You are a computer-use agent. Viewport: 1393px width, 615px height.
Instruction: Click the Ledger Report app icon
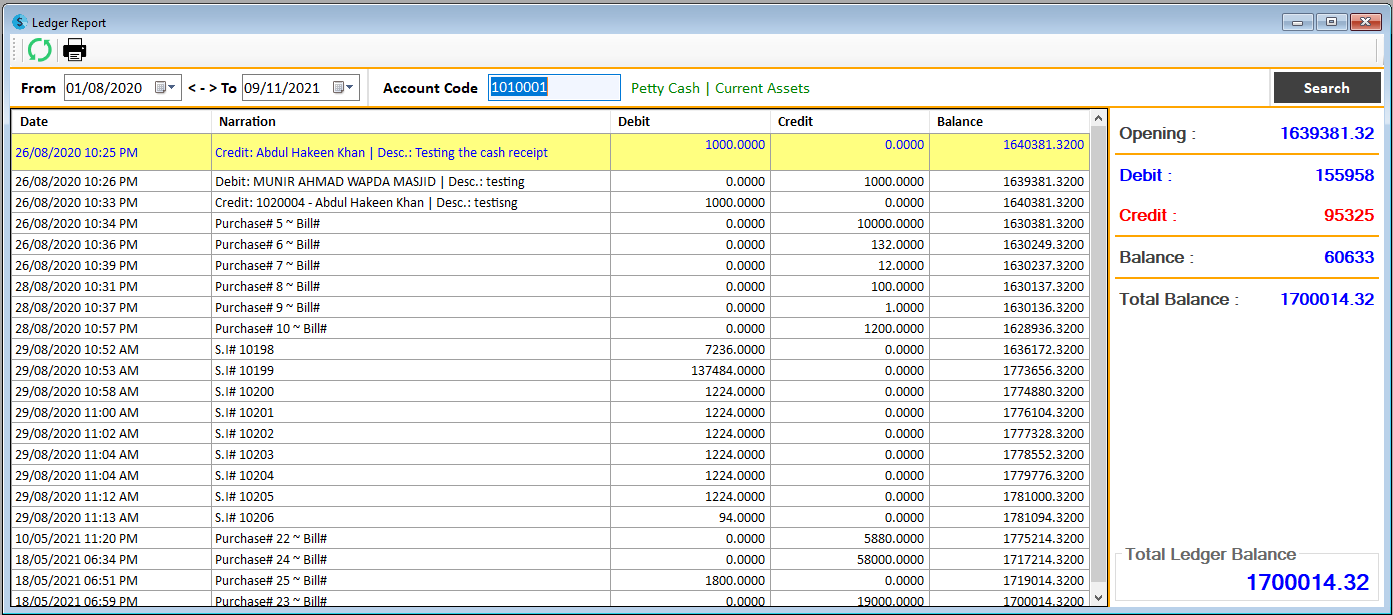click(x=18, y=22)
